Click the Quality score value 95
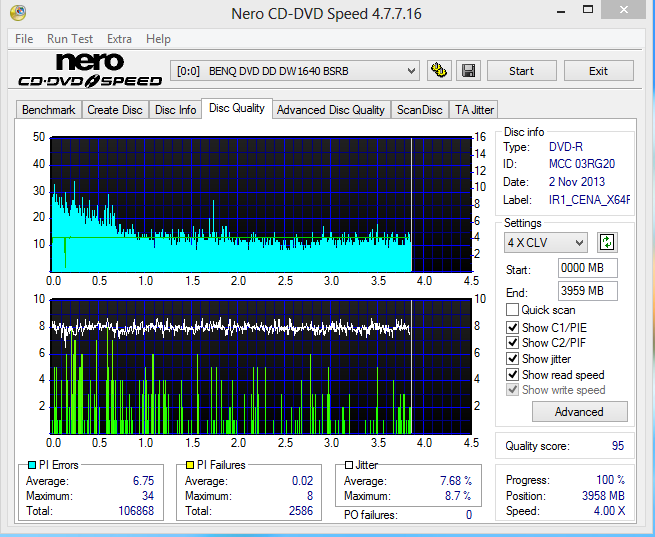 coord(617,446)
